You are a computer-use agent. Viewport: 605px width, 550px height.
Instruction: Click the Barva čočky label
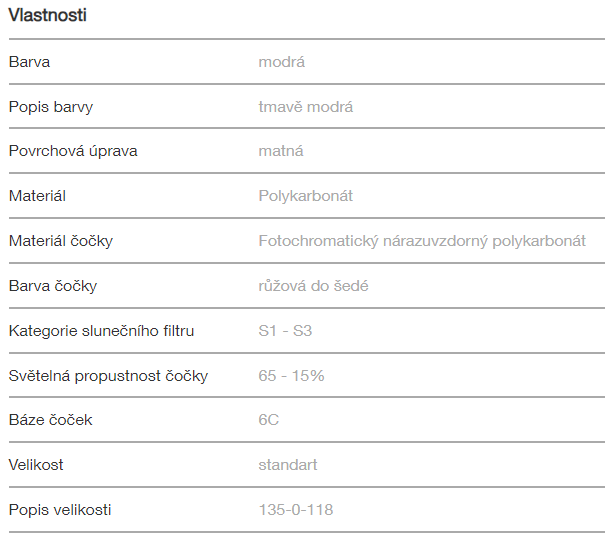click(53, 286)
